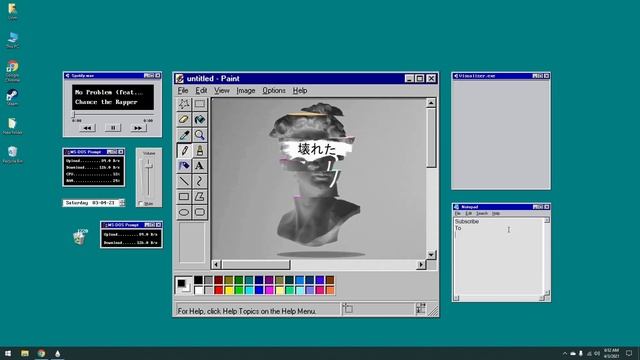Viewport: 640px width, 360px height.
Task: Select the Polygon shape tool
Action: [200, 197]
